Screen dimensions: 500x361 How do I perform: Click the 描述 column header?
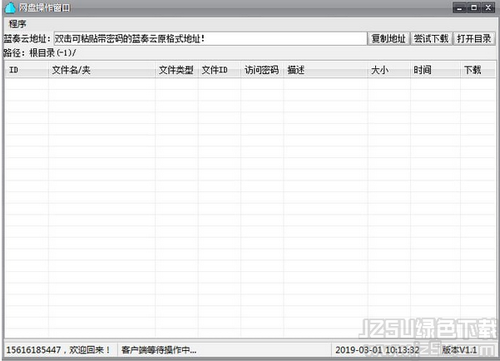pos(326,70)
